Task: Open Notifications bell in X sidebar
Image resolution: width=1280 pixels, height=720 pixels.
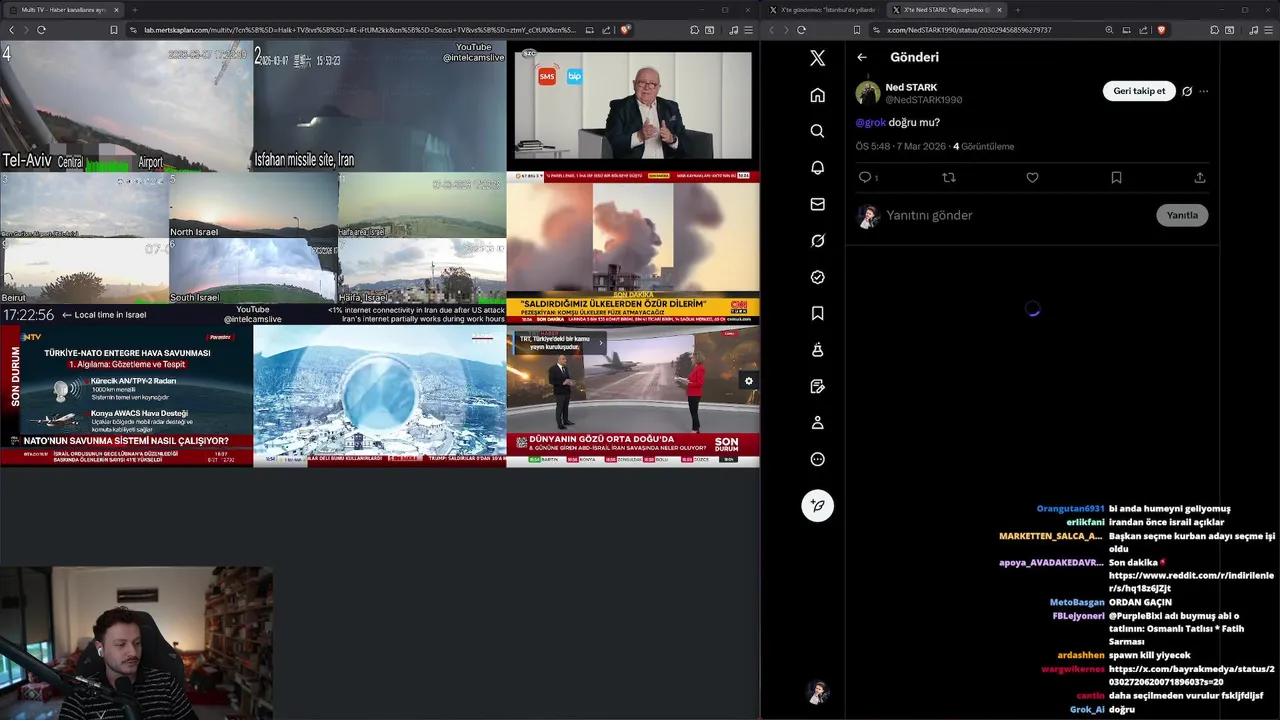Action: point(817,168)
